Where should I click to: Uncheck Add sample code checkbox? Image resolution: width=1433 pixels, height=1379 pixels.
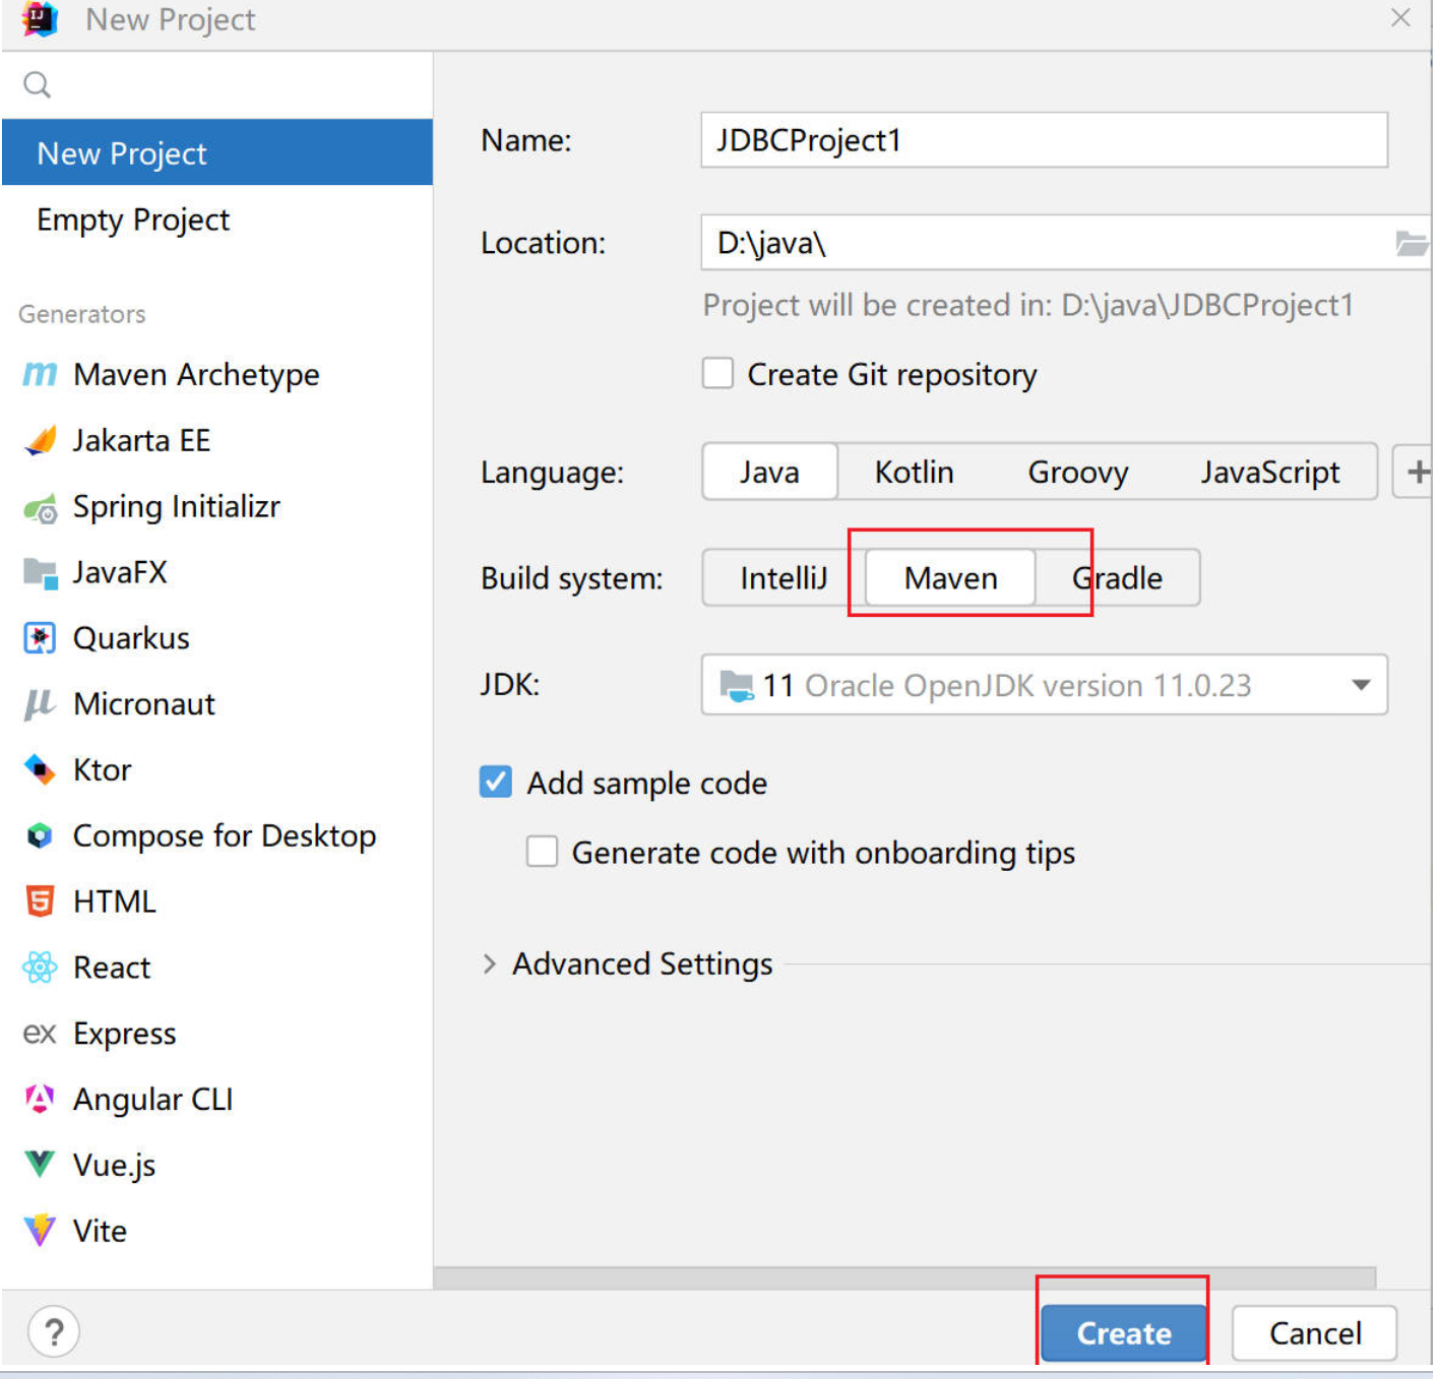496,782
